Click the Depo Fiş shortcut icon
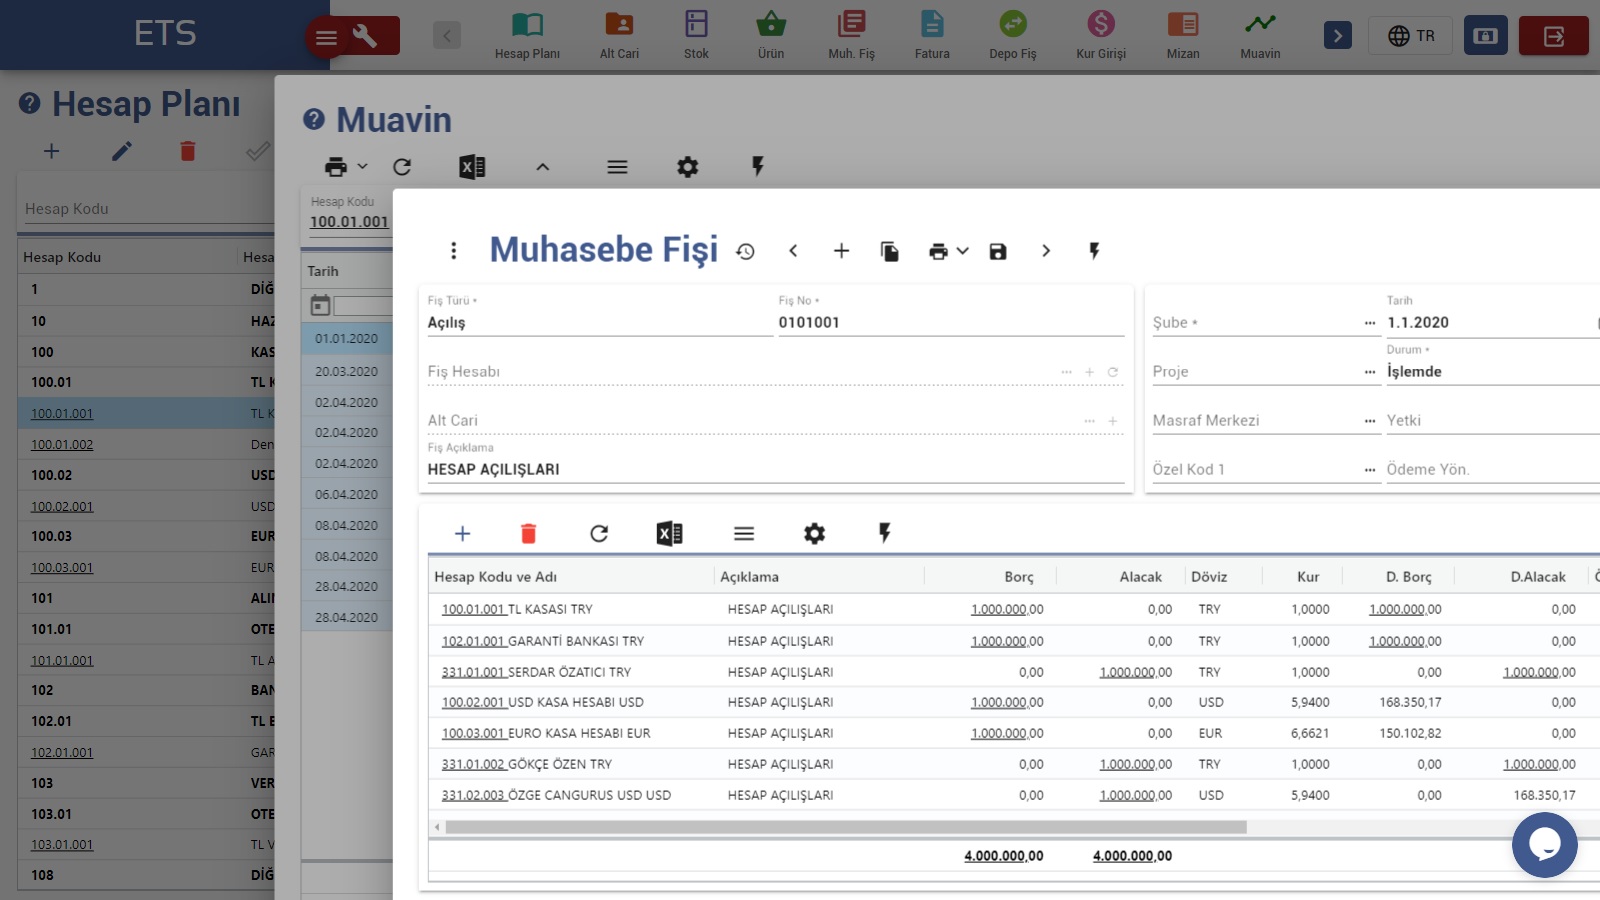The image size is (1600, 900). (x=1013, y=24)
